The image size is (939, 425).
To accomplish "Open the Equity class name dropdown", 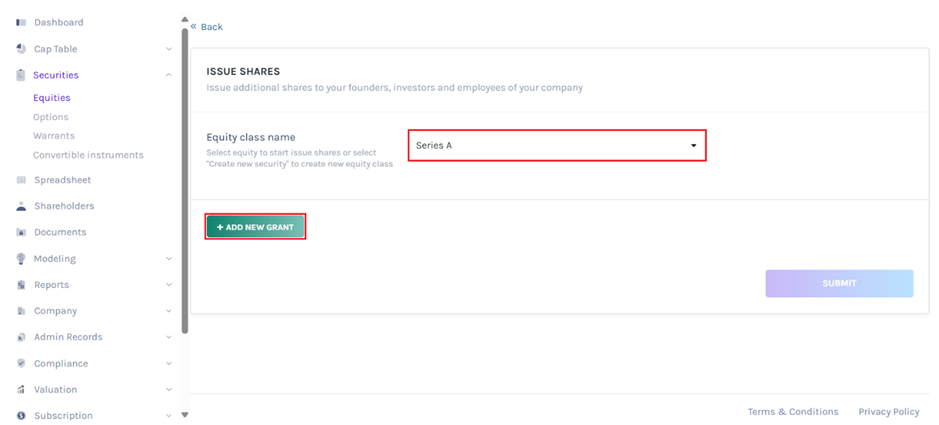I will point(556,145).
